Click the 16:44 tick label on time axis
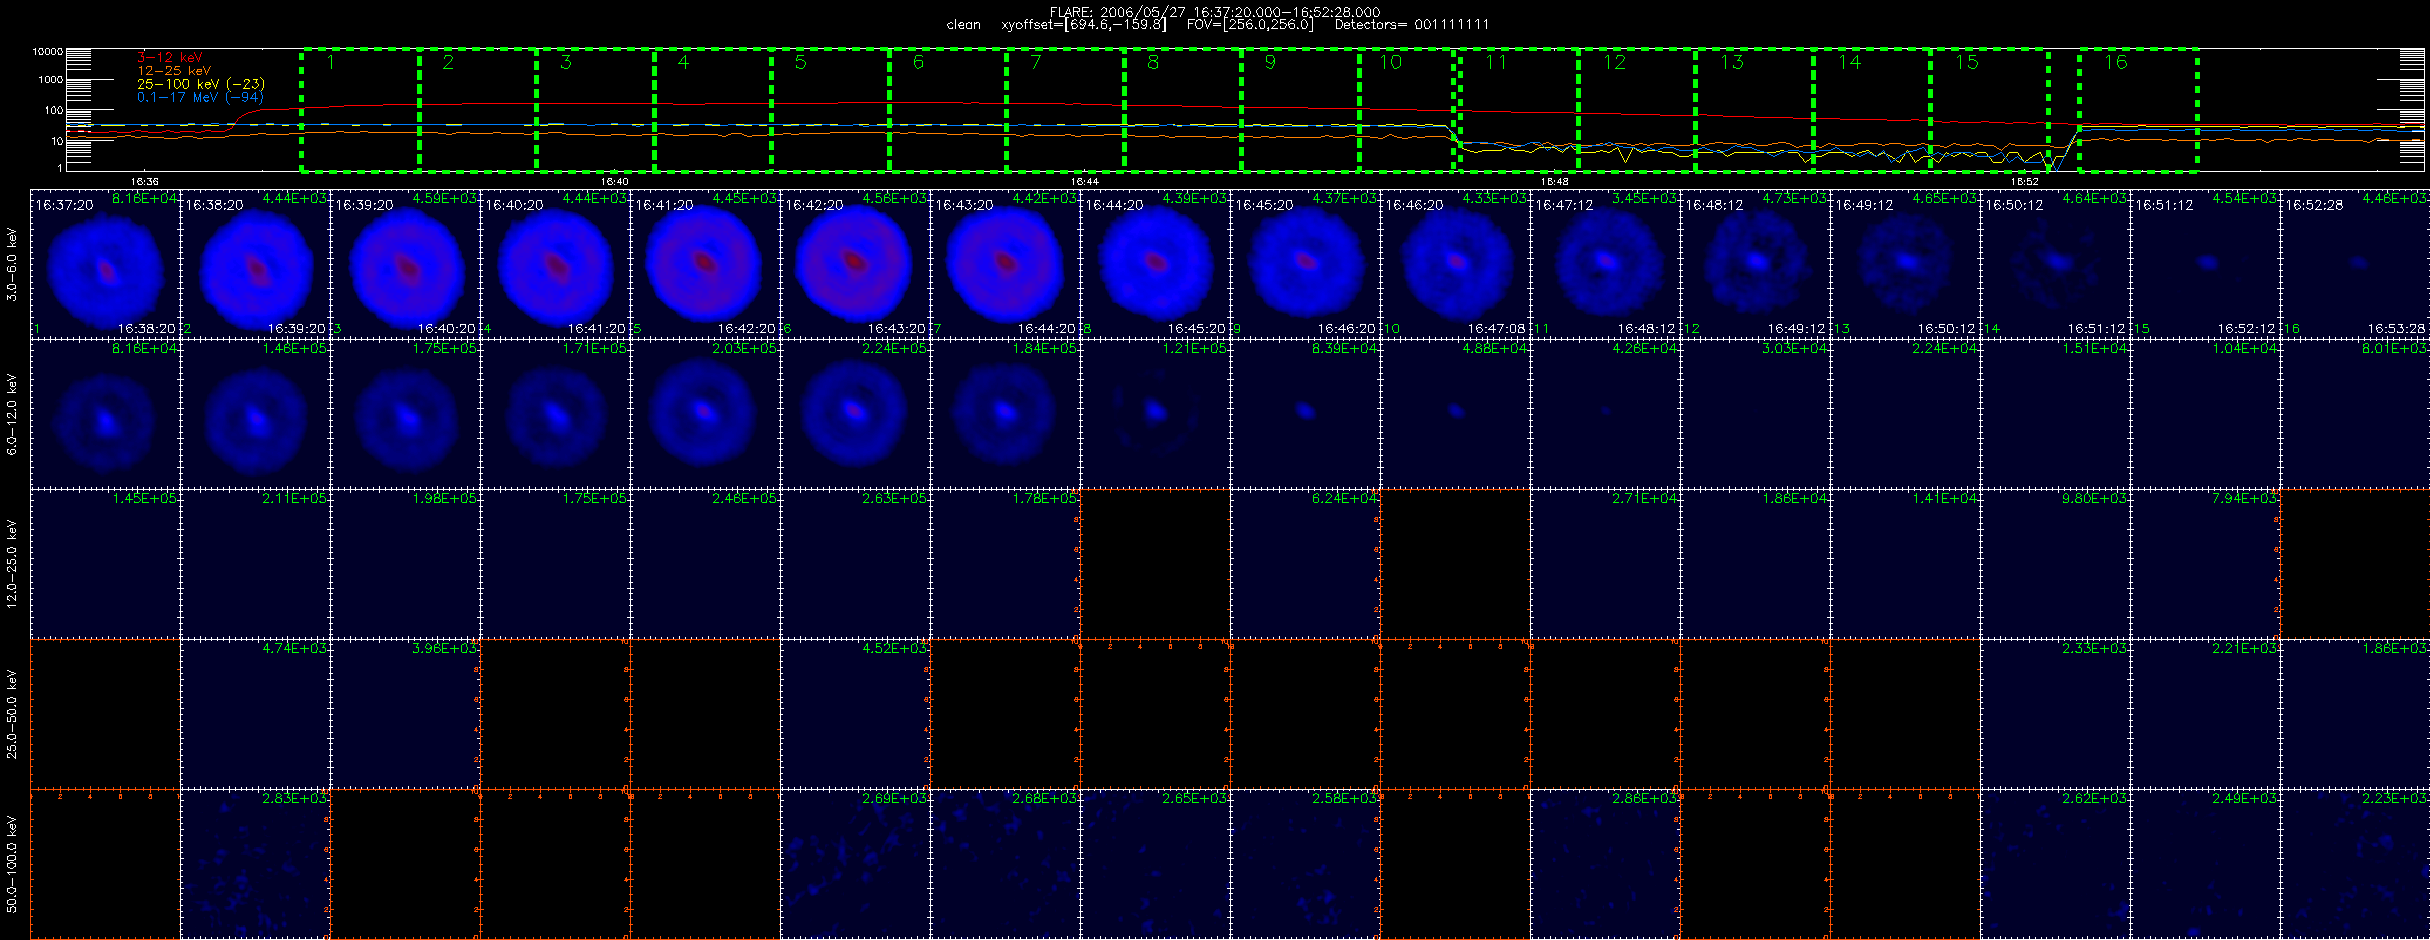 coord(1085,181)
